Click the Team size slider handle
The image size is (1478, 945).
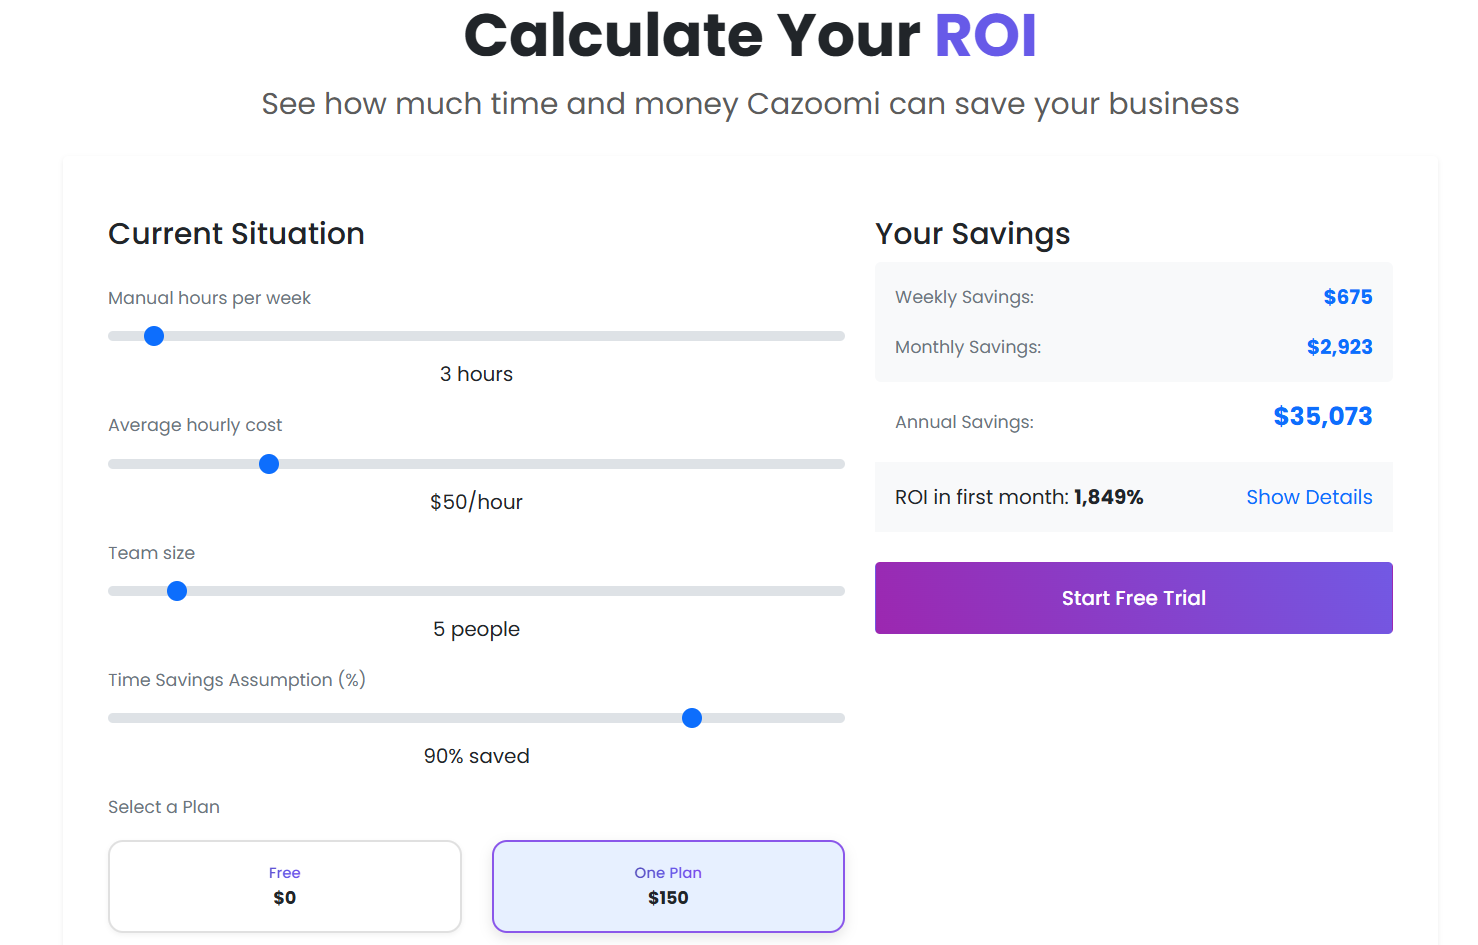tap(177, 591)
